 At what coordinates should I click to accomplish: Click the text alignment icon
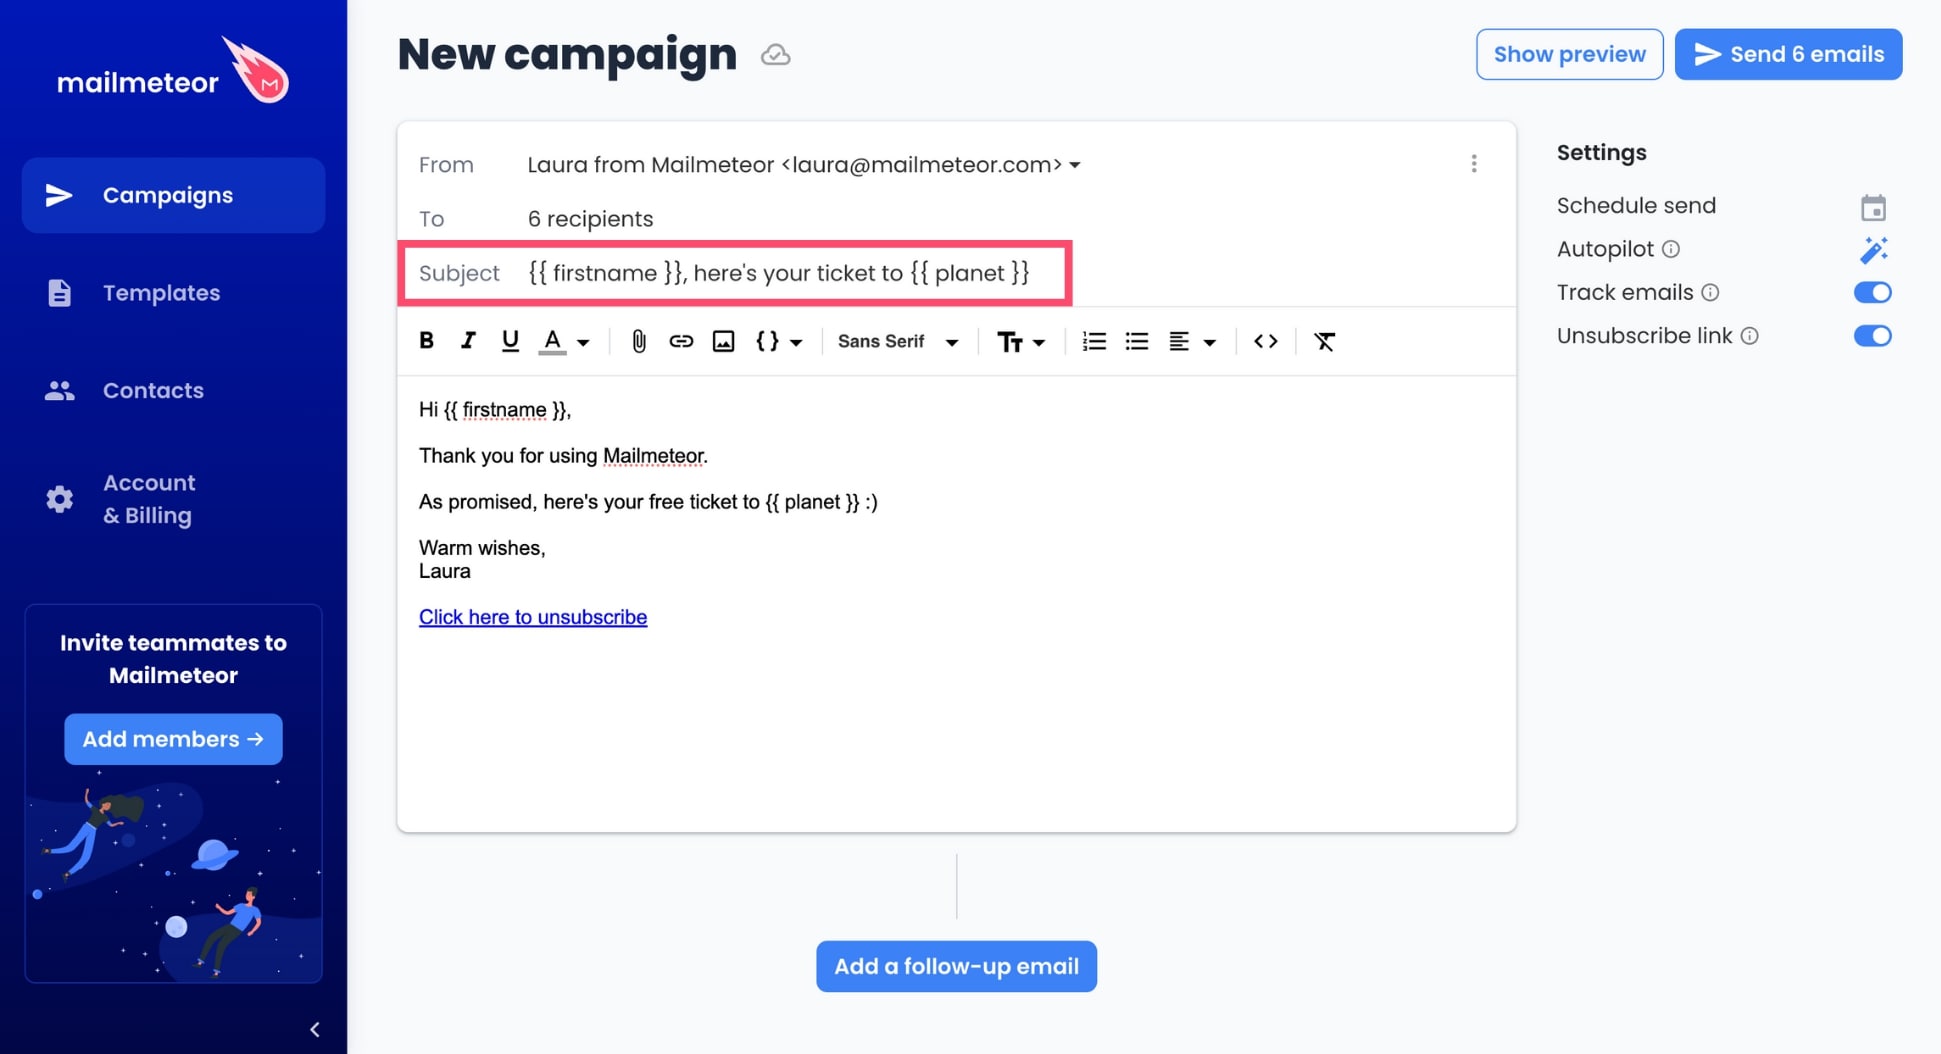(x=1179, y=341)
